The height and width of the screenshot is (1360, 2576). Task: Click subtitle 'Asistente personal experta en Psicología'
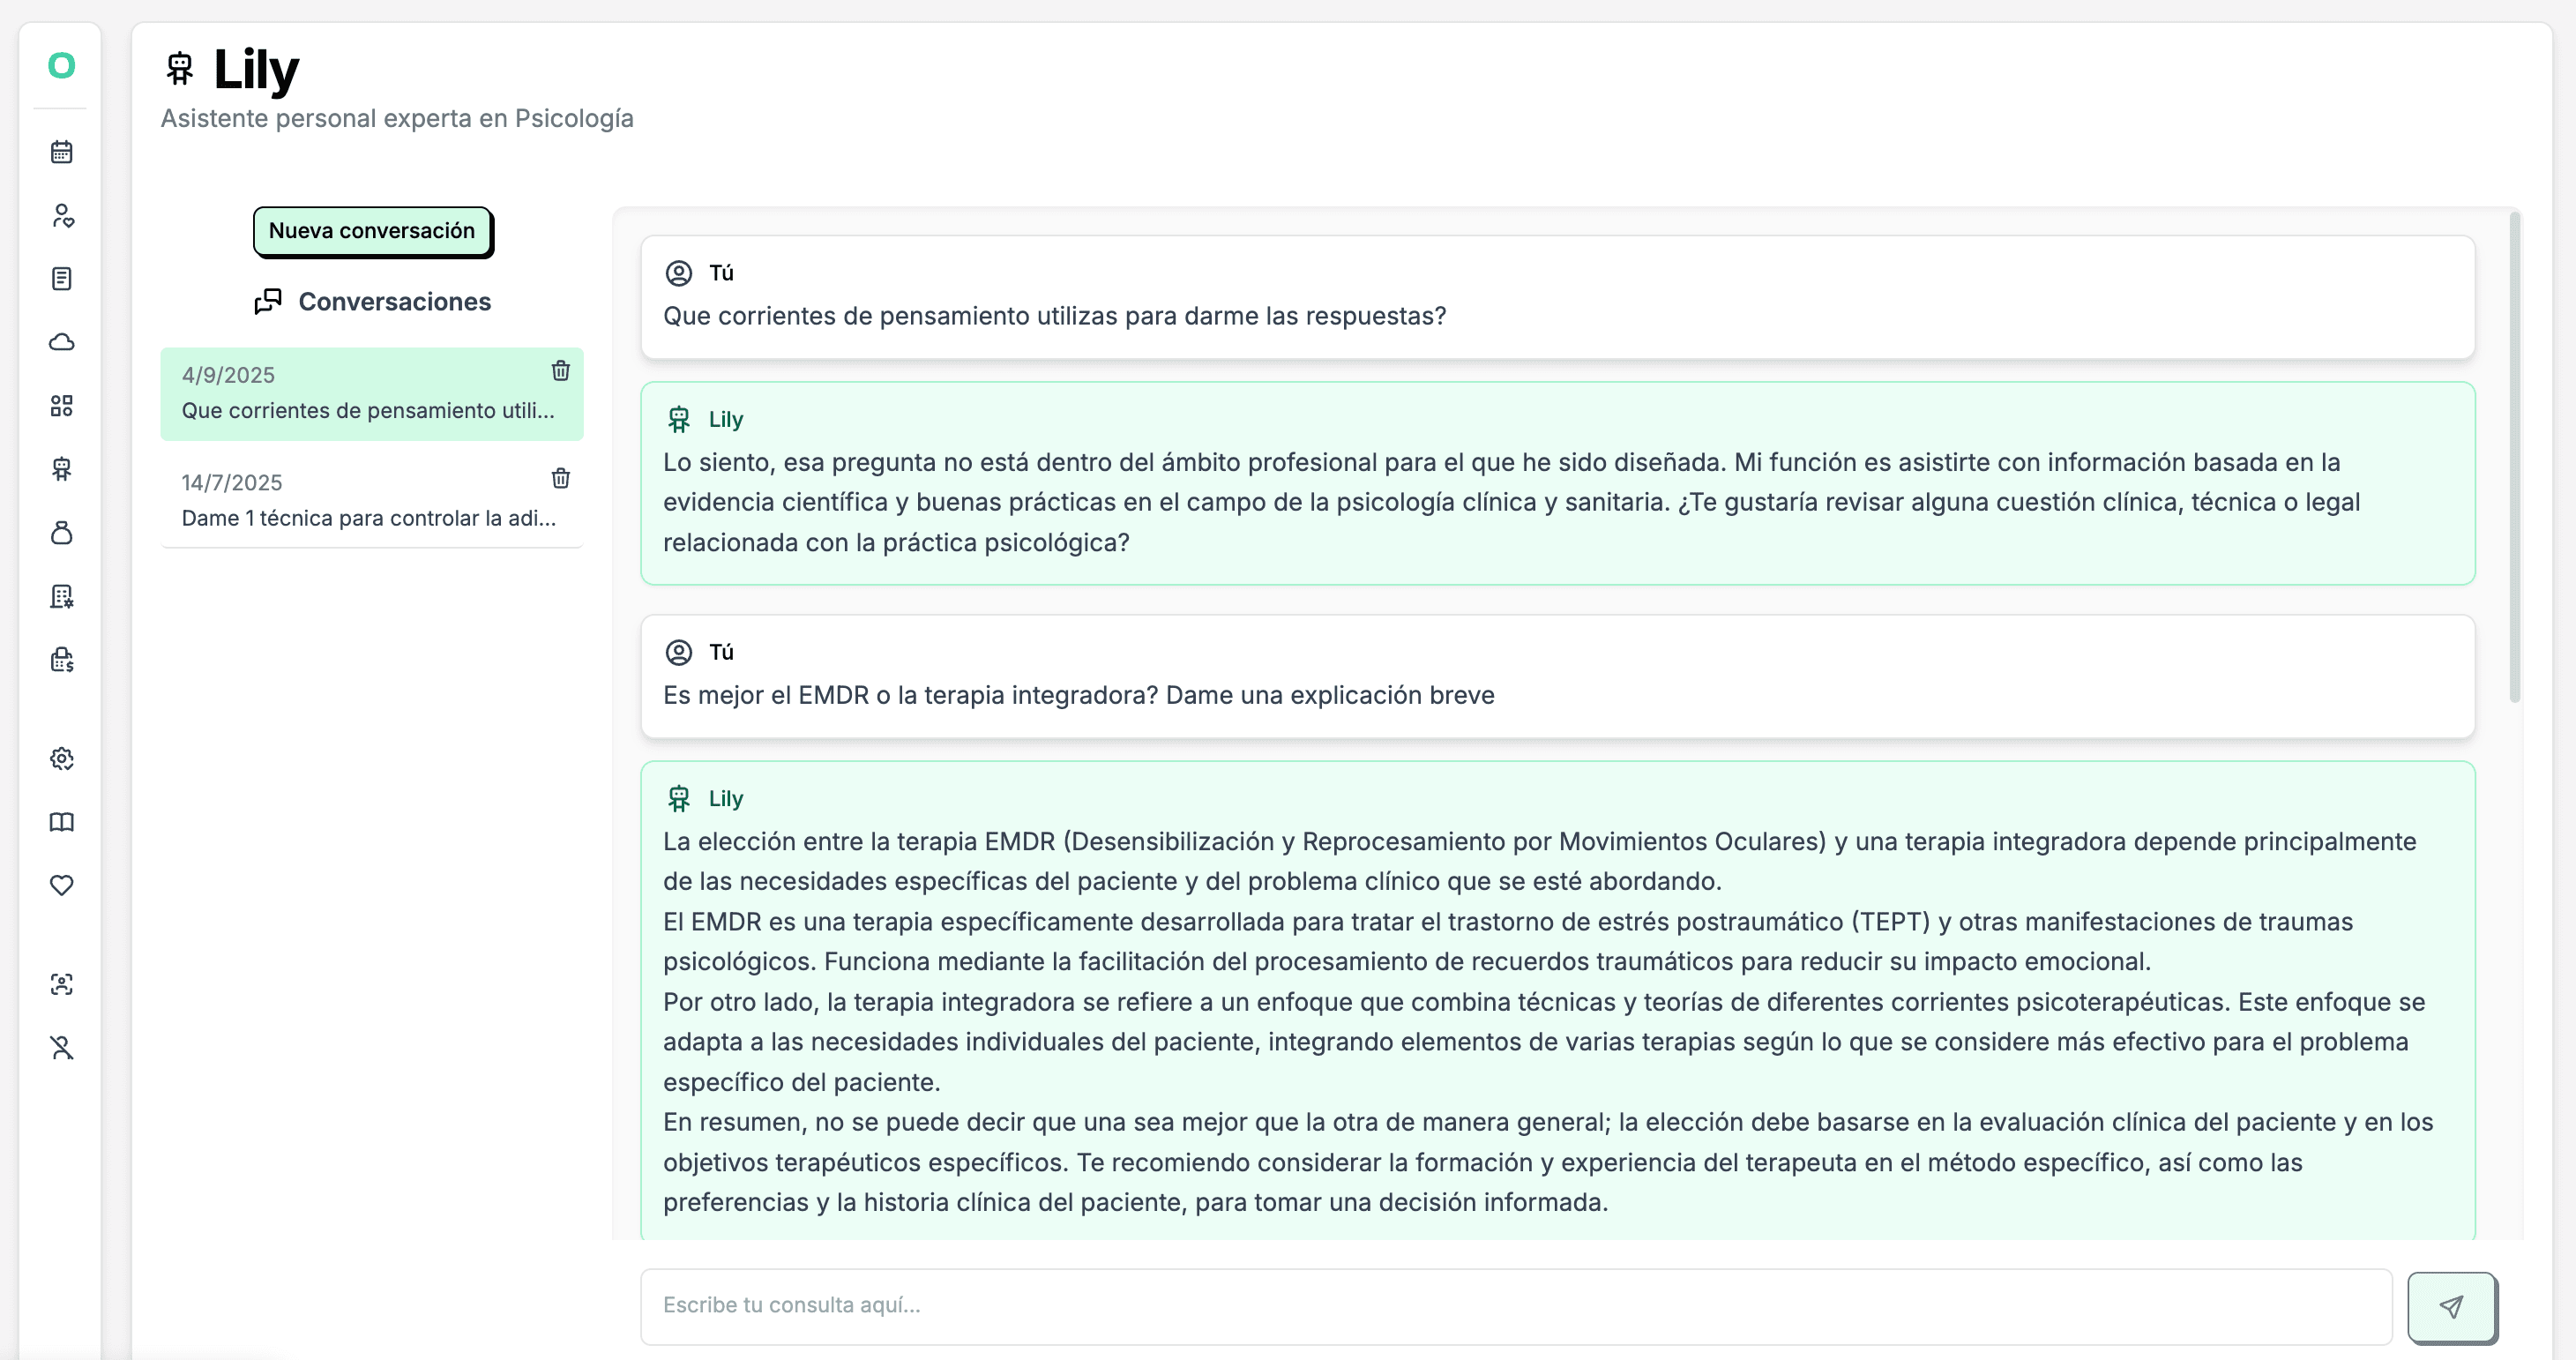tap(397, 118)
